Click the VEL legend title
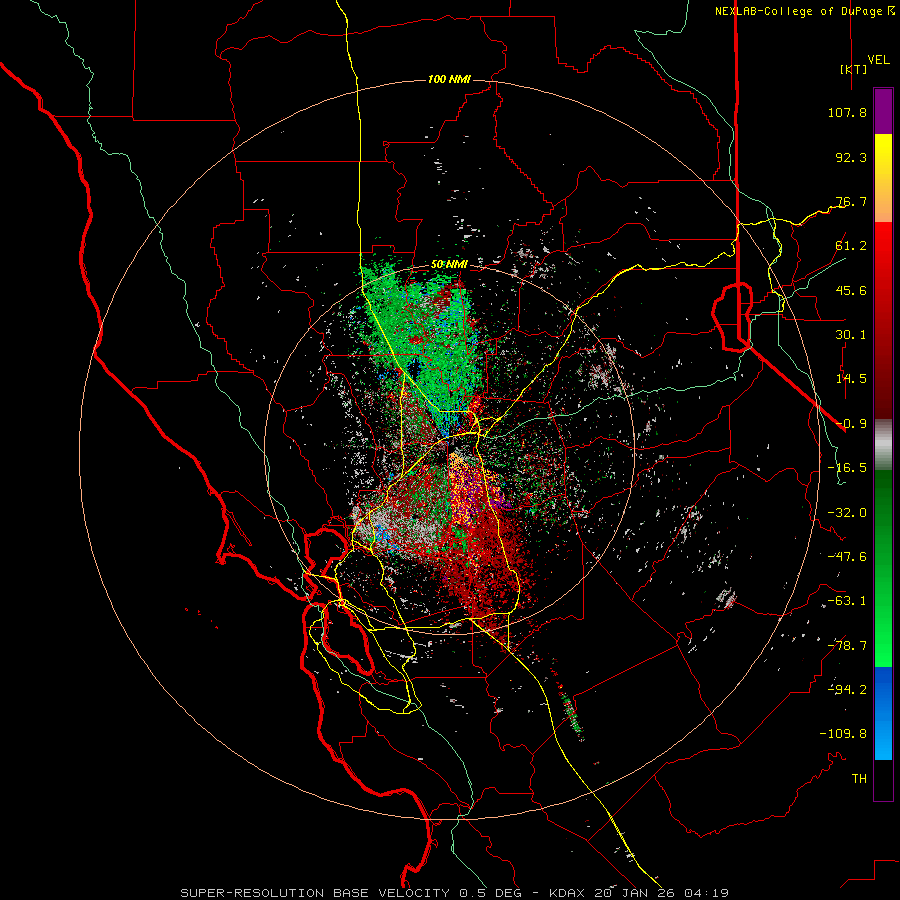 878,60
